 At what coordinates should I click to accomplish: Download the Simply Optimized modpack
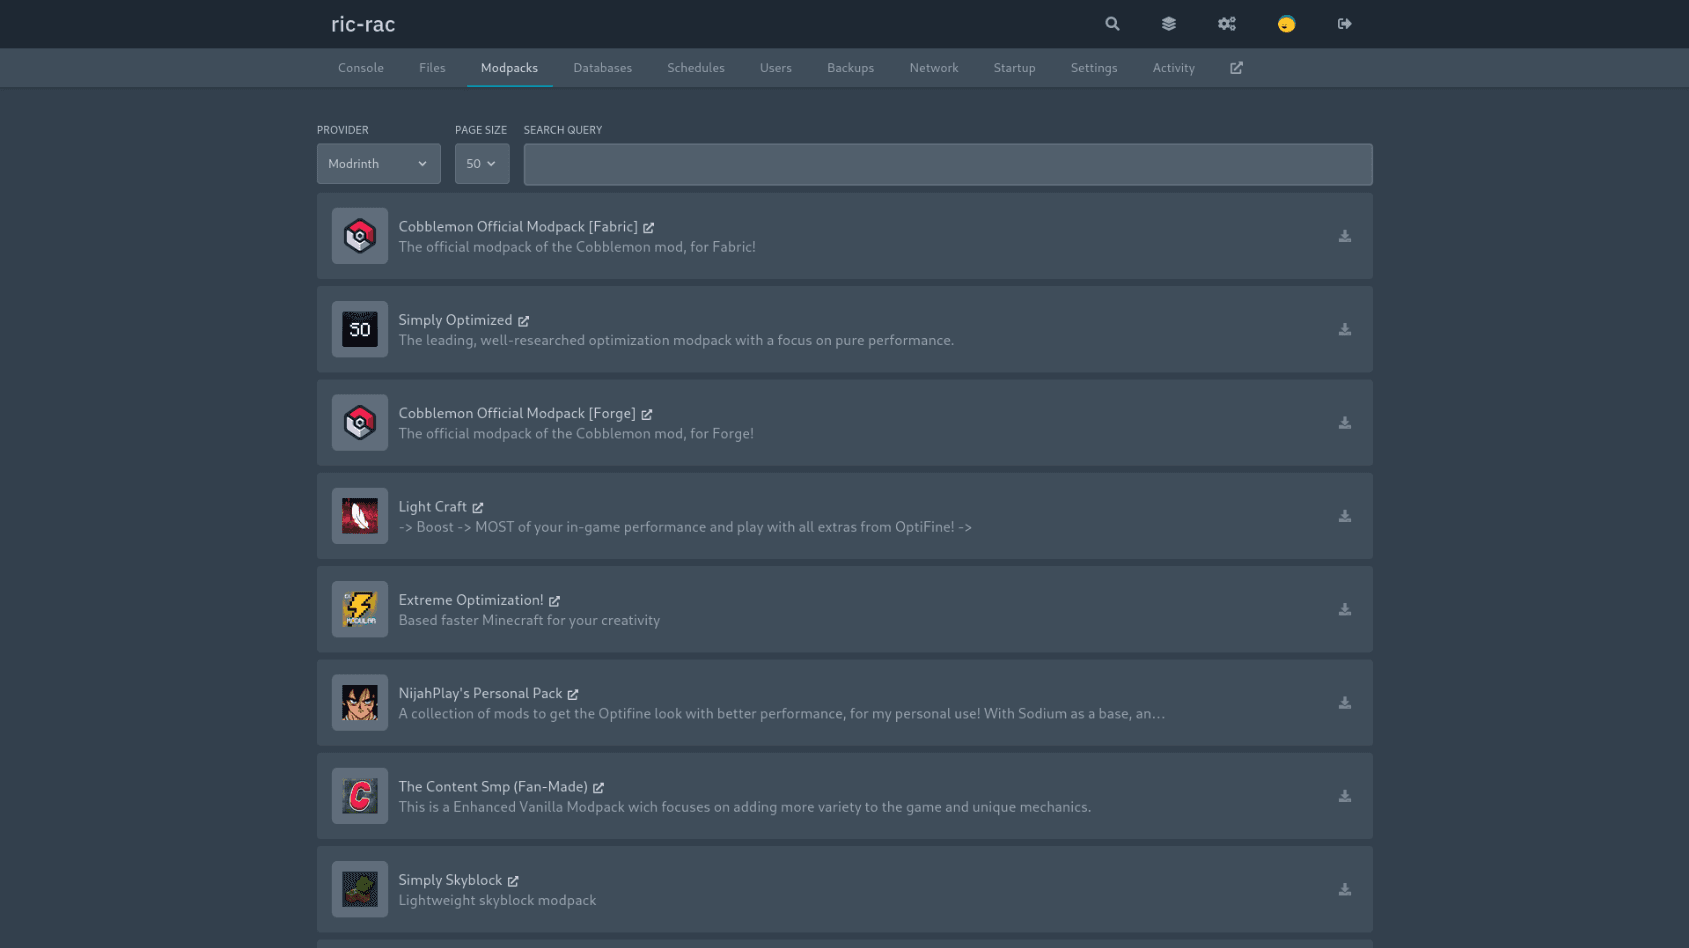click(x=1345, y=329)
